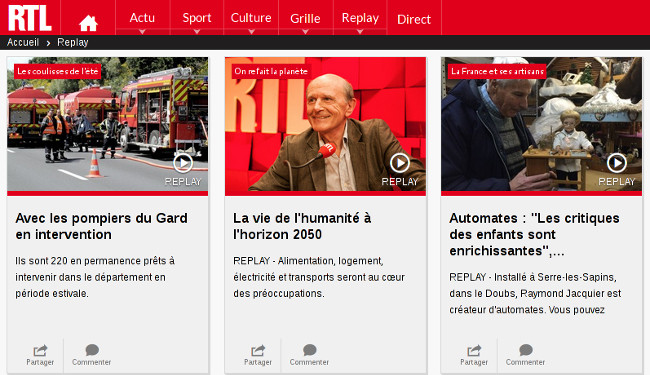
Task: Play the Gard firefighters replay video
Action: [x=183, y=163]
